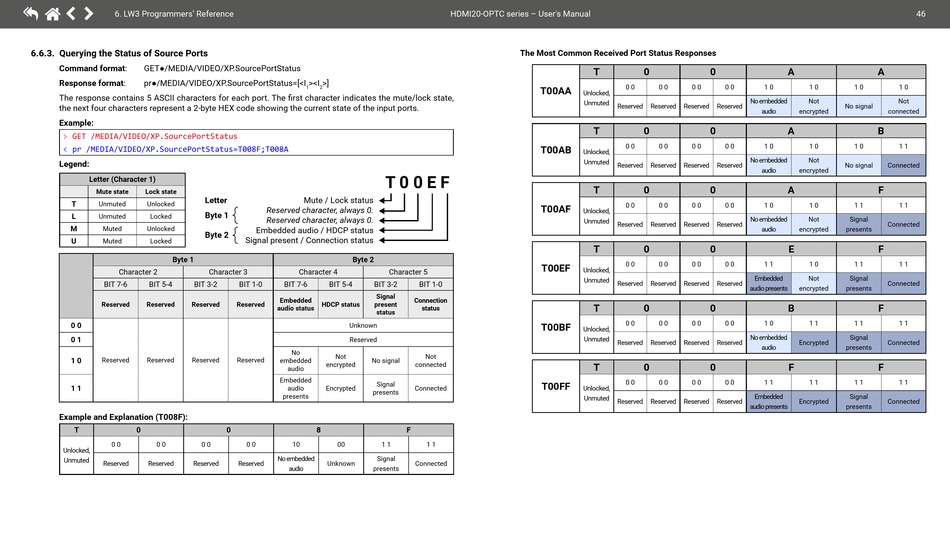Select the 'HDCP status' cell
Viewport: 950px width, 533px height.
click(x=340, y=305)
